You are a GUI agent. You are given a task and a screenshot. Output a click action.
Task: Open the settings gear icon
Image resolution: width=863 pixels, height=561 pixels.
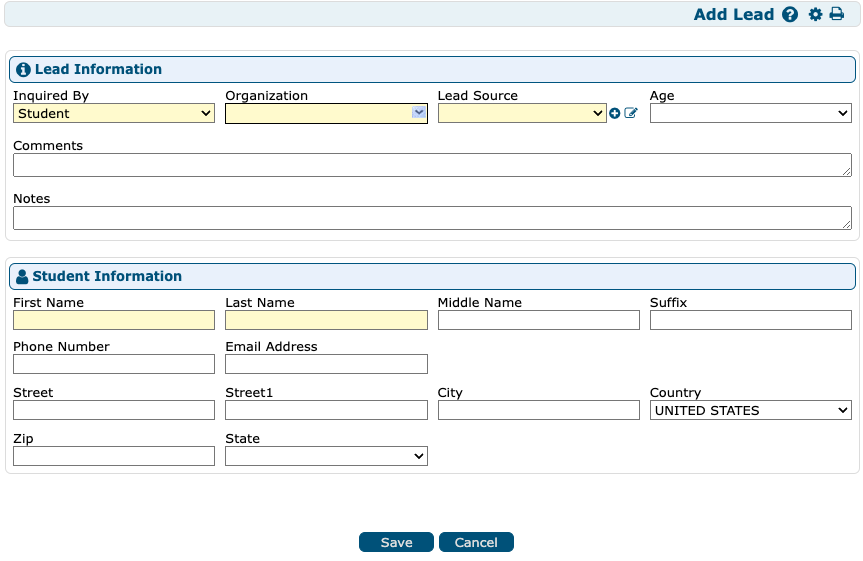tap(815, 14)
